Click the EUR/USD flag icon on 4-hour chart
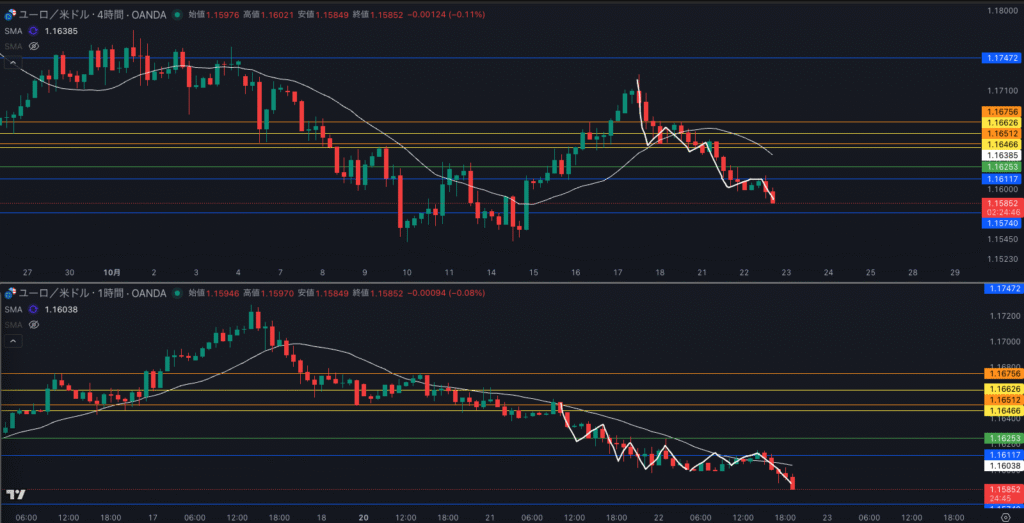Viewport: 1024px width, 523px height. (11, 15)
